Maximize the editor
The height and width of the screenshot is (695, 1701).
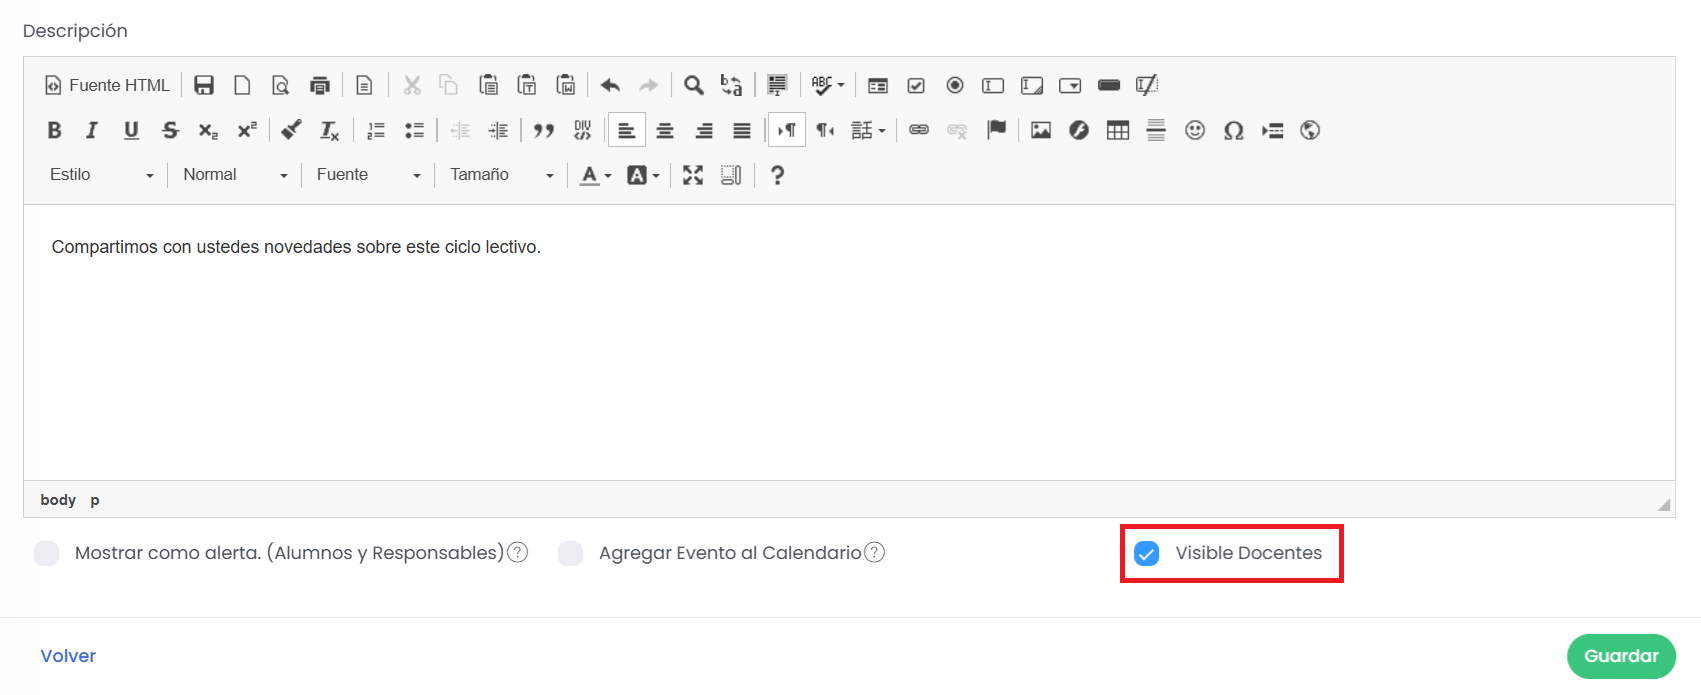click(693, 175)
